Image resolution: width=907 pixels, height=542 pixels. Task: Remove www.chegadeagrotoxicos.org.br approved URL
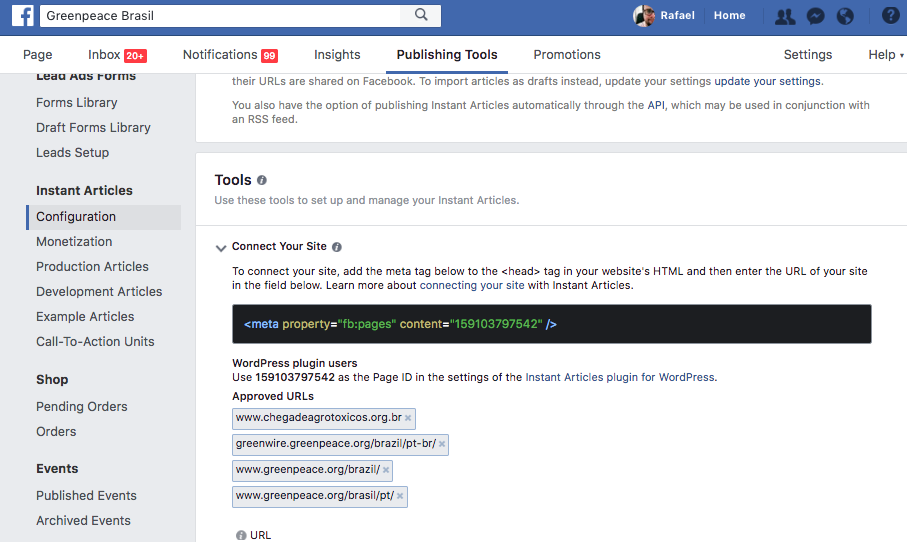coord(408,418)
